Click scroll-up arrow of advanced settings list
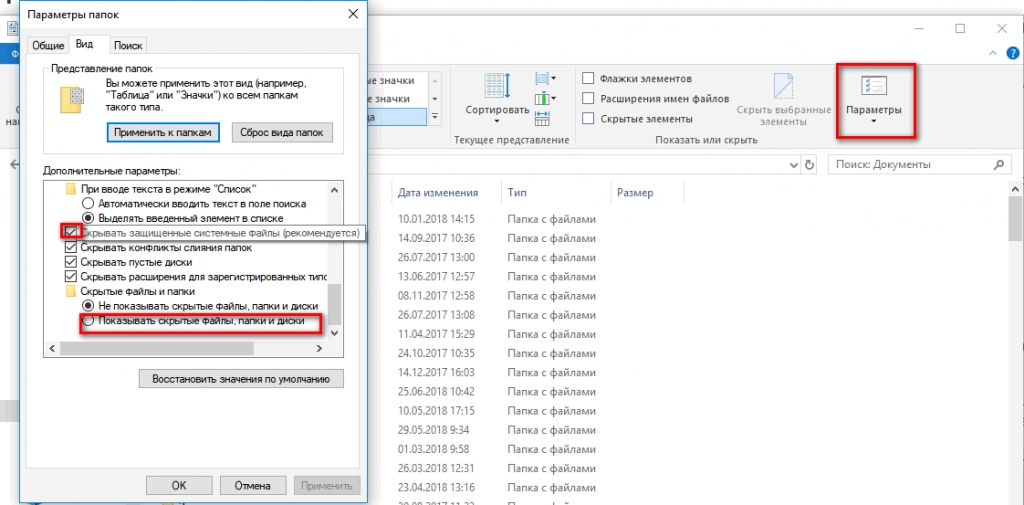This screenshot has width=1024, height=505. pyautogui.click(x=334, y=189)
